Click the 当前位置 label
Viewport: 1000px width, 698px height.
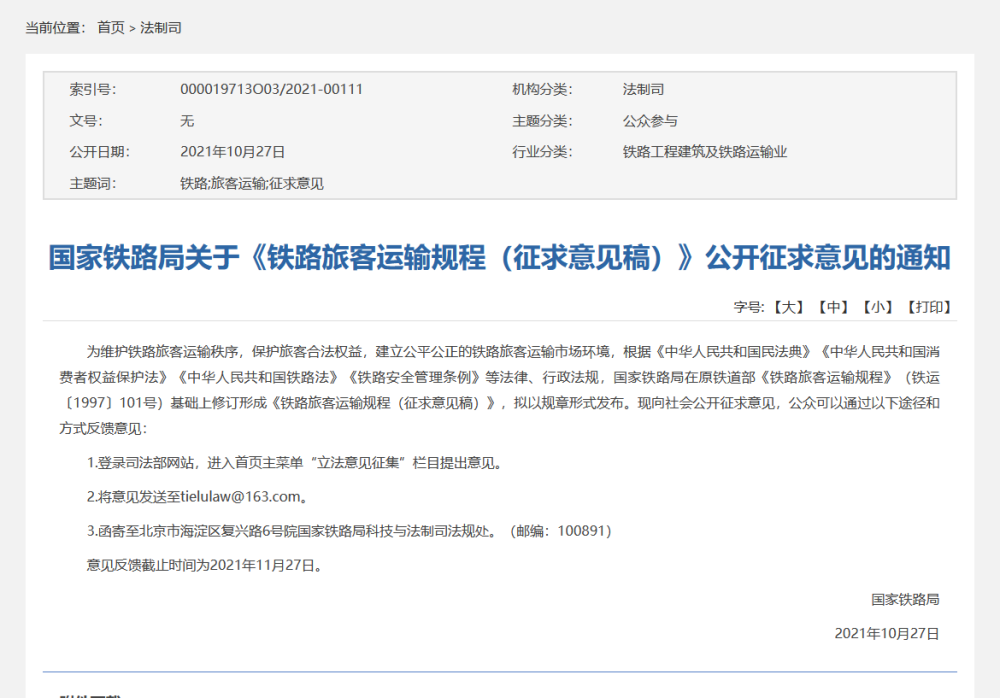(54, 27)
